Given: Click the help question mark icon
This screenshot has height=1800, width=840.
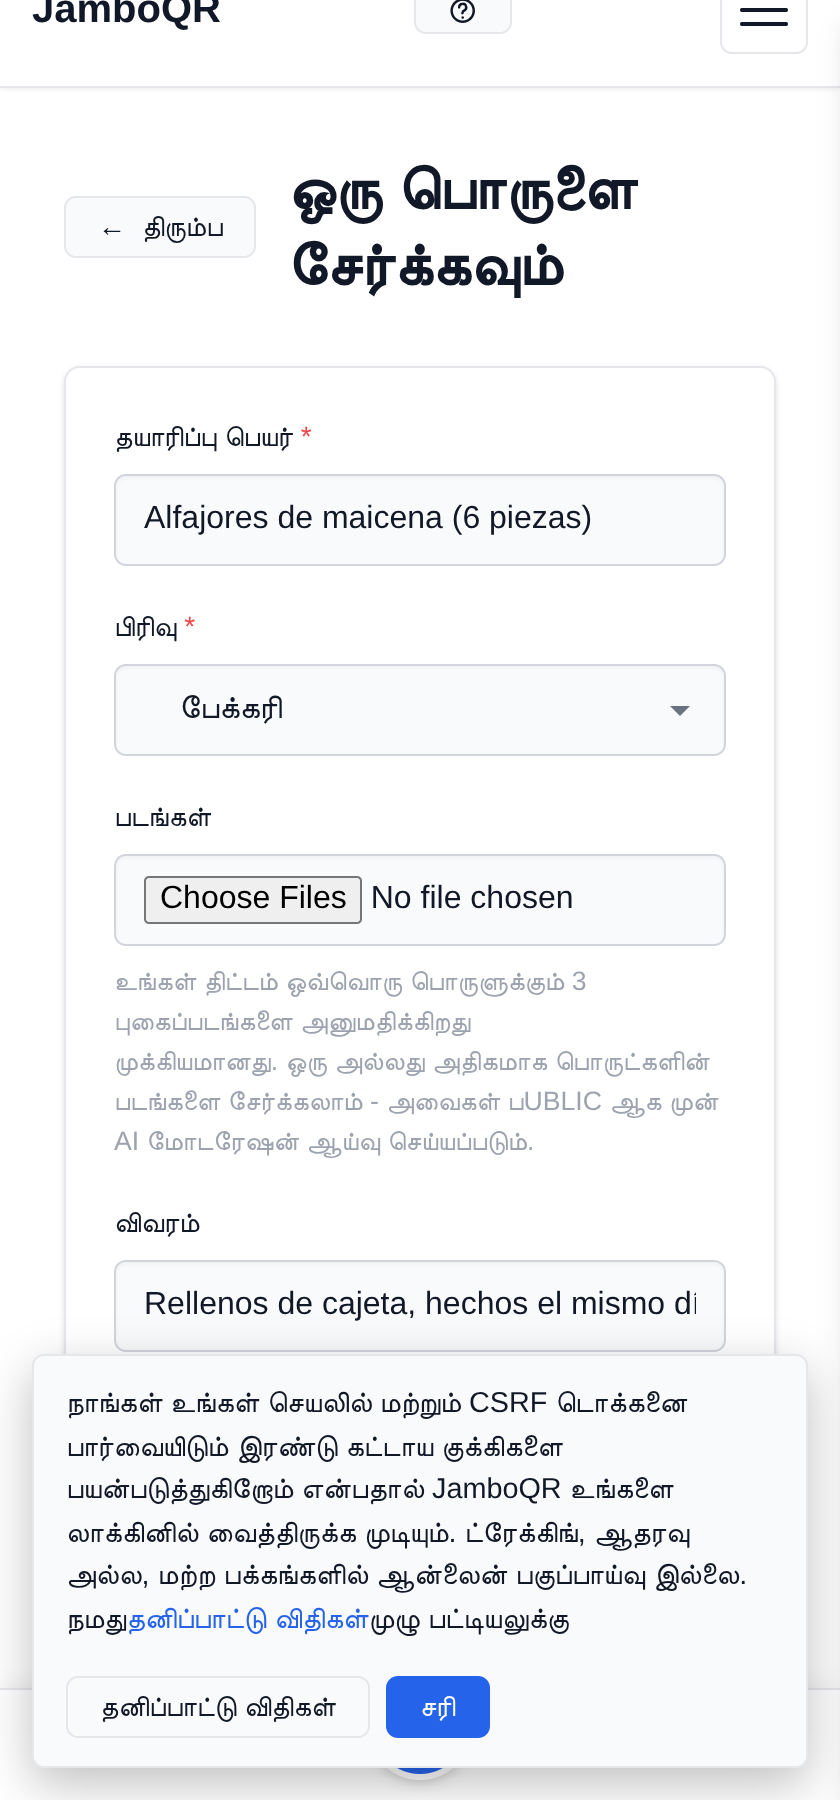Looking at the screenshot, I should point(463,12).
